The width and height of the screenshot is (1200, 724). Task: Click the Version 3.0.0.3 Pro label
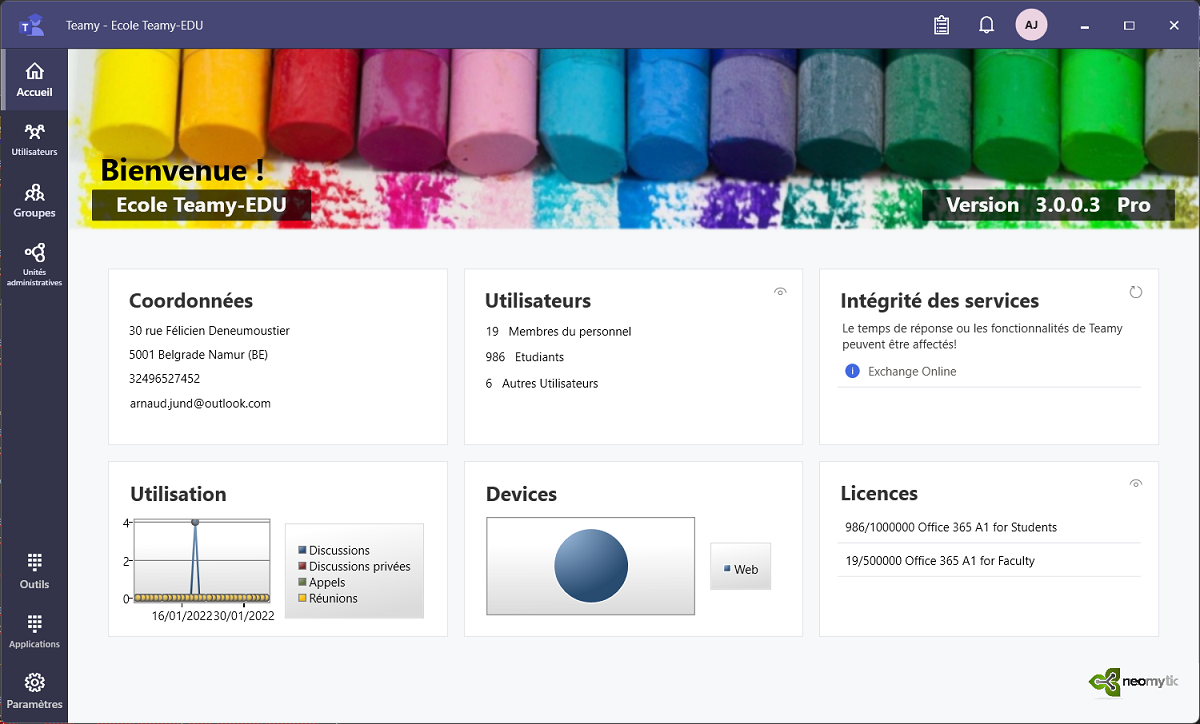1048,205
